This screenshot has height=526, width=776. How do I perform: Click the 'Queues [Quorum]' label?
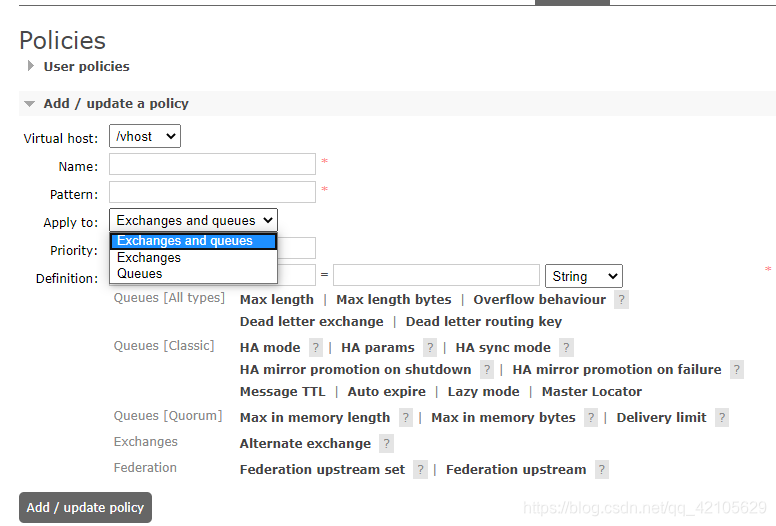168,416
